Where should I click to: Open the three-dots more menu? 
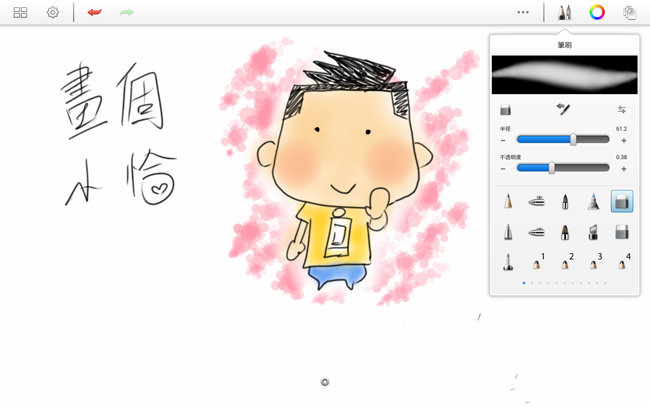523,12
